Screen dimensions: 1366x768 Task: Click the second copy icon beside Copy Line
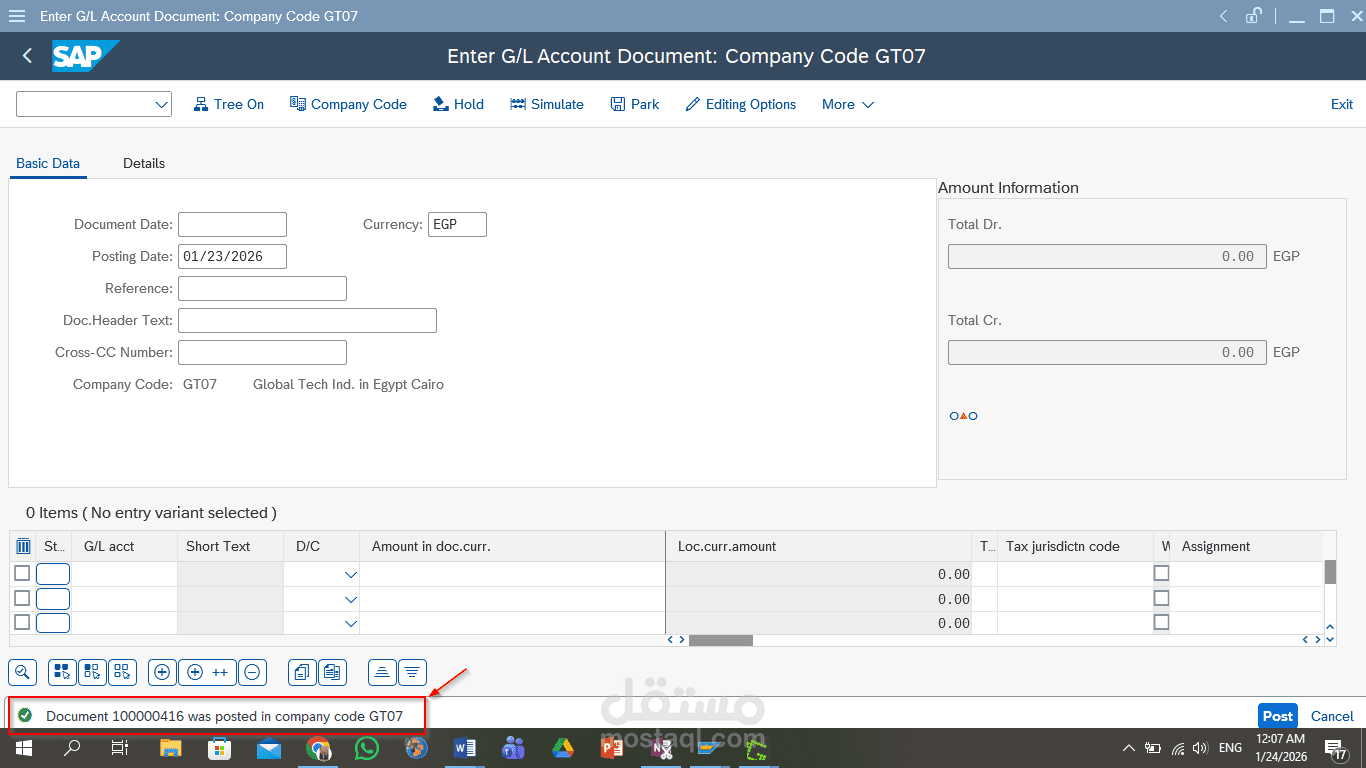(332, 672)
